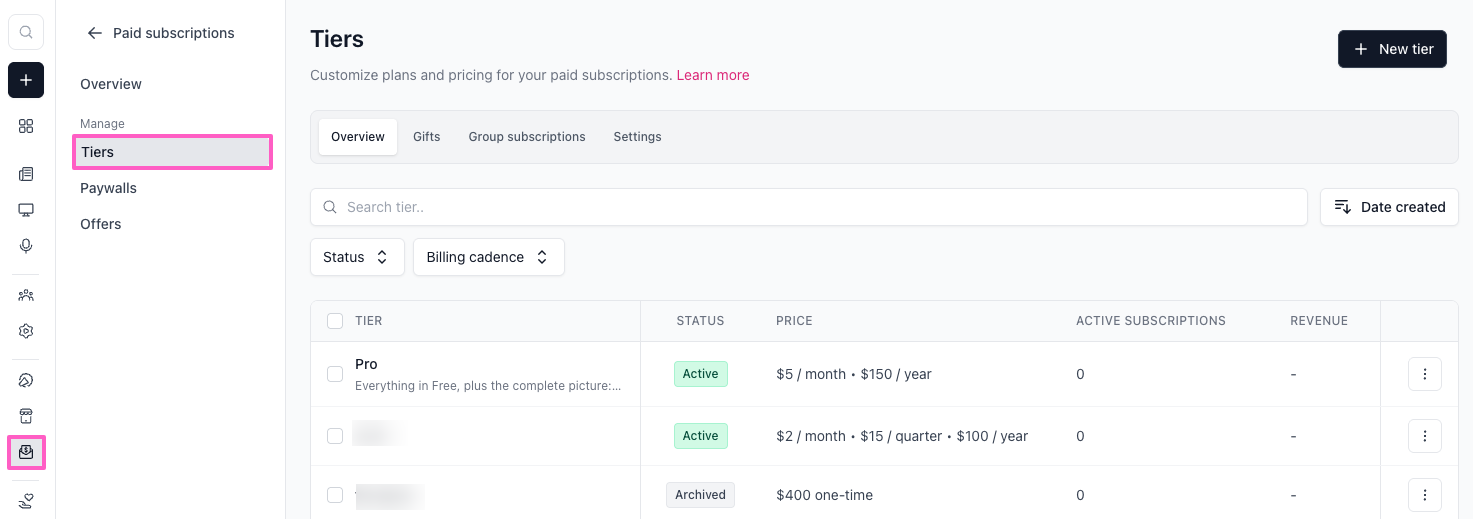Go back via the Paid subscriptions arrow

point(95,33)
